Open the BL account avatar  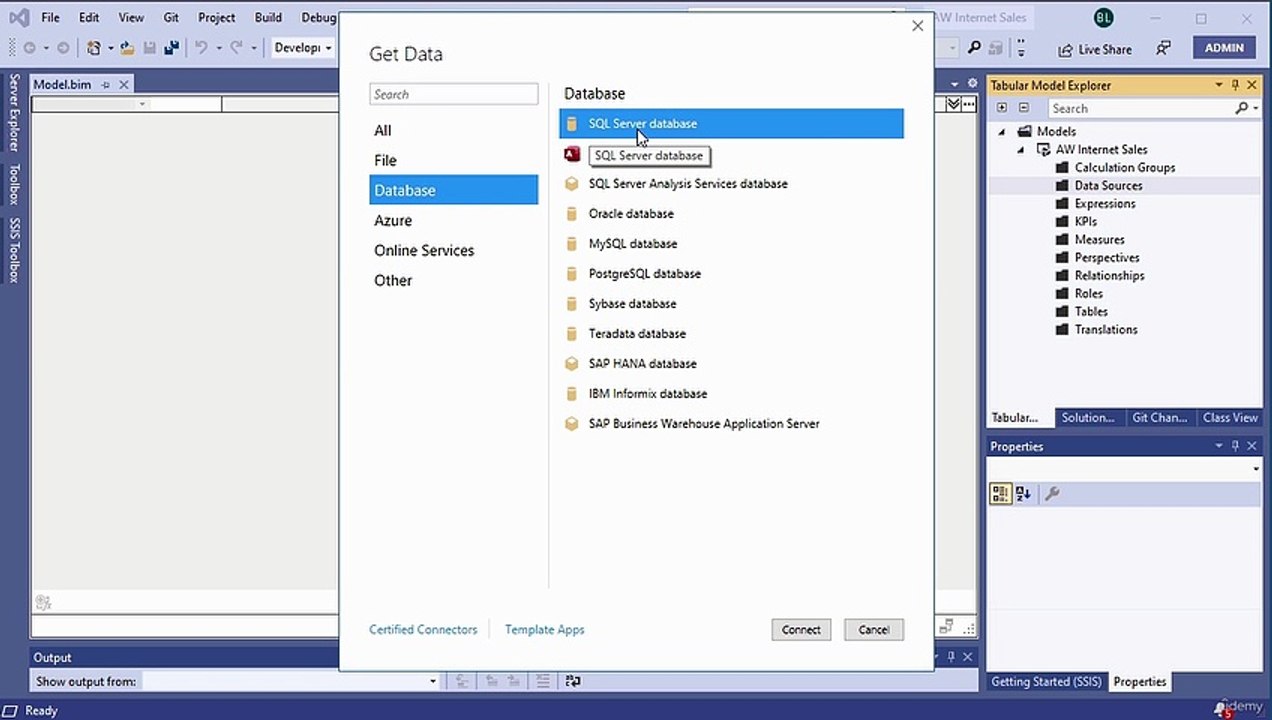[1103, 18]
